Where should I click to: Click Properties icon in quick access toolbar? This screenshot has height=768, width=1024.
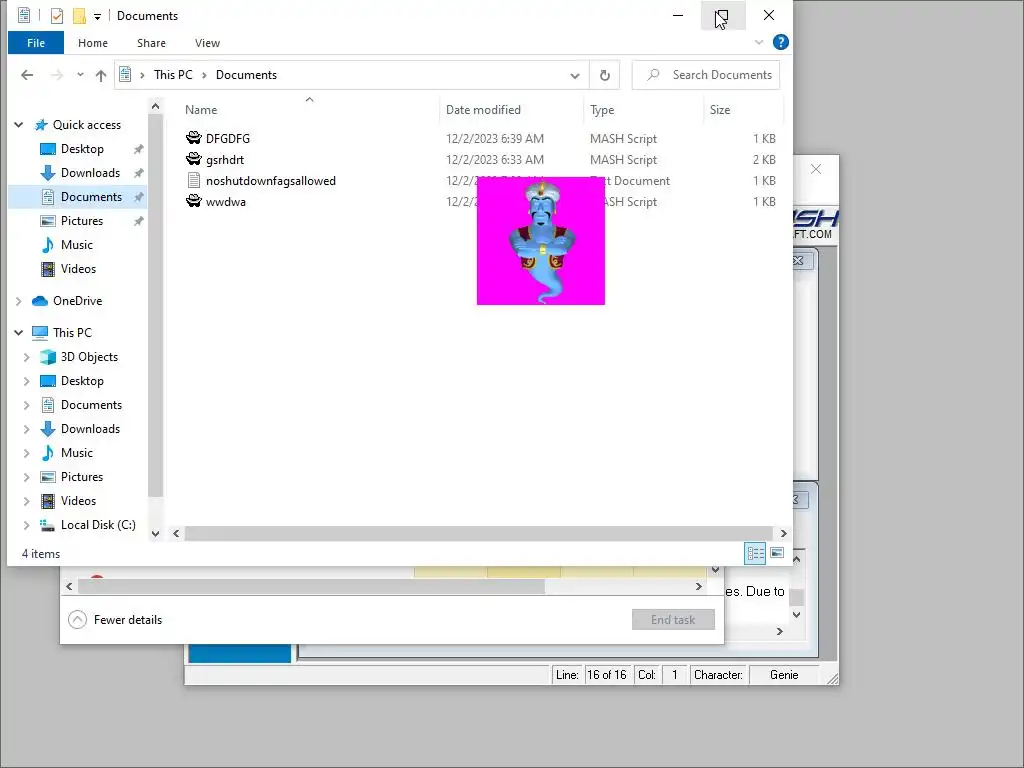click(x=57, y=16)
